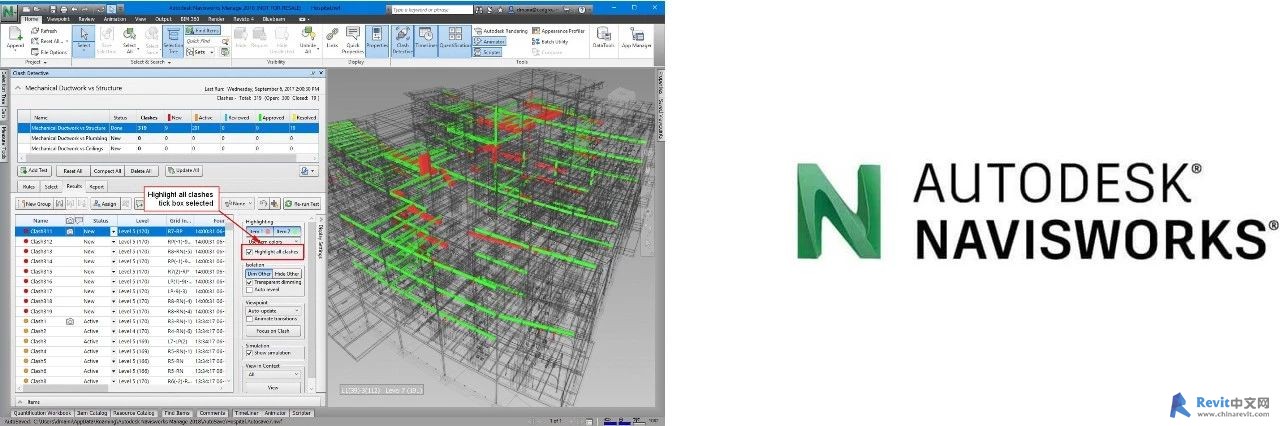
Task: Open Quick Properties in ribbon
Action: 352,41
